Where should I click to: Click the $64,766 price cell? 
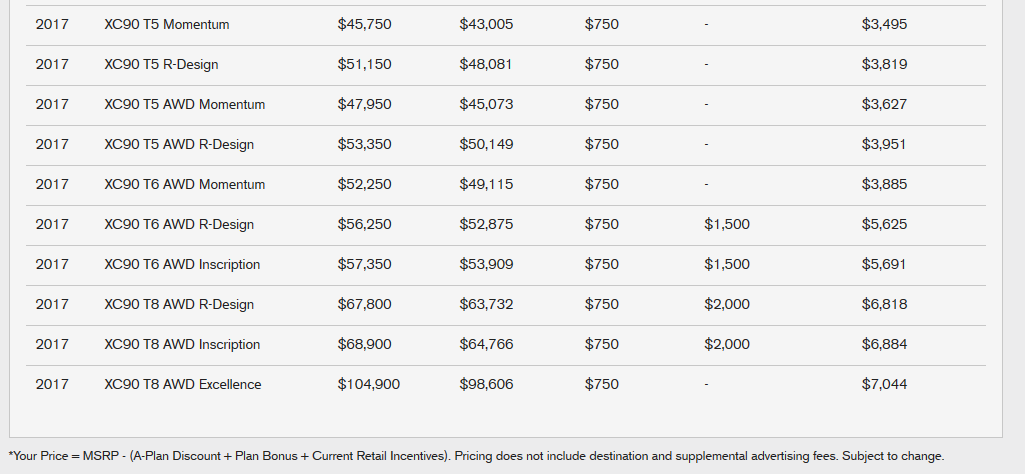point(486,344)
